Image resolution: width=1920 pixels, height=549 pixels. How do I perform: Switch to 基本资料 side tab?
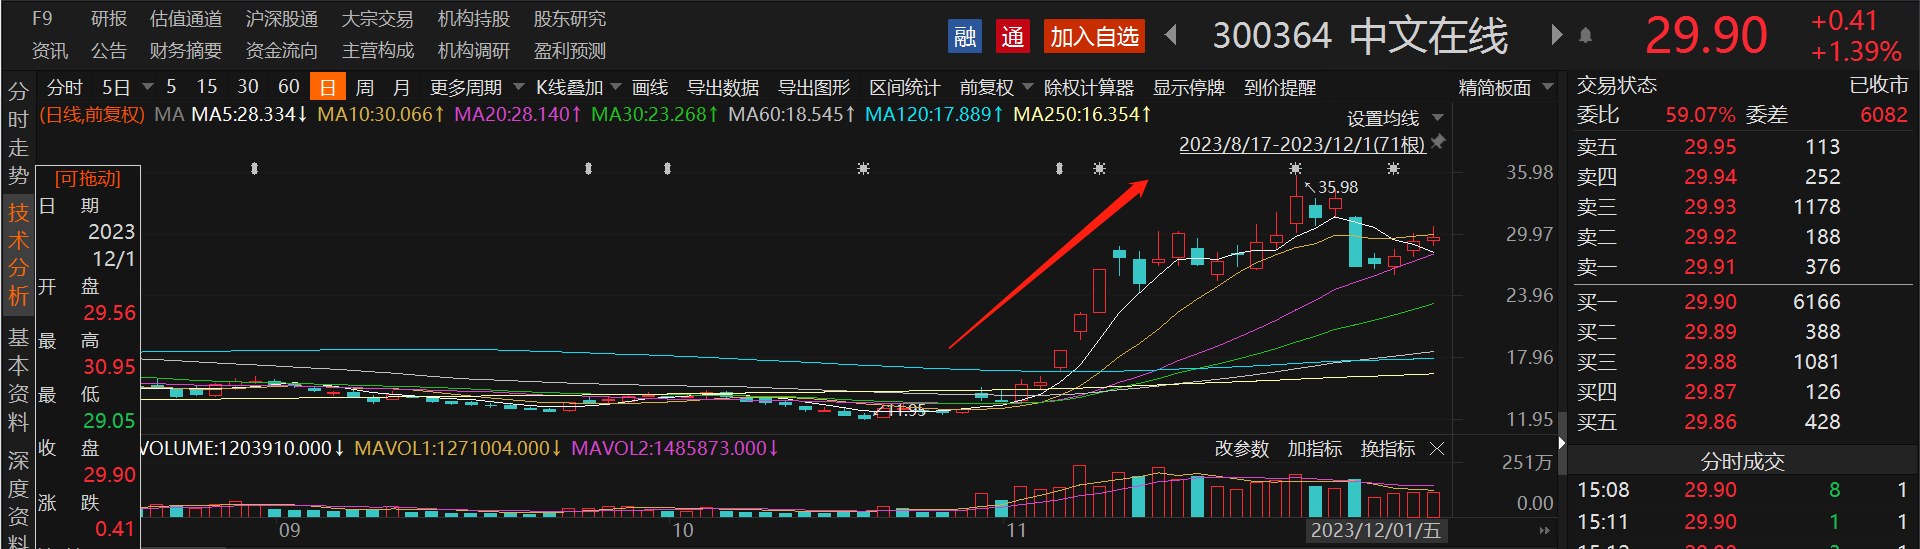tap(18, 379)
